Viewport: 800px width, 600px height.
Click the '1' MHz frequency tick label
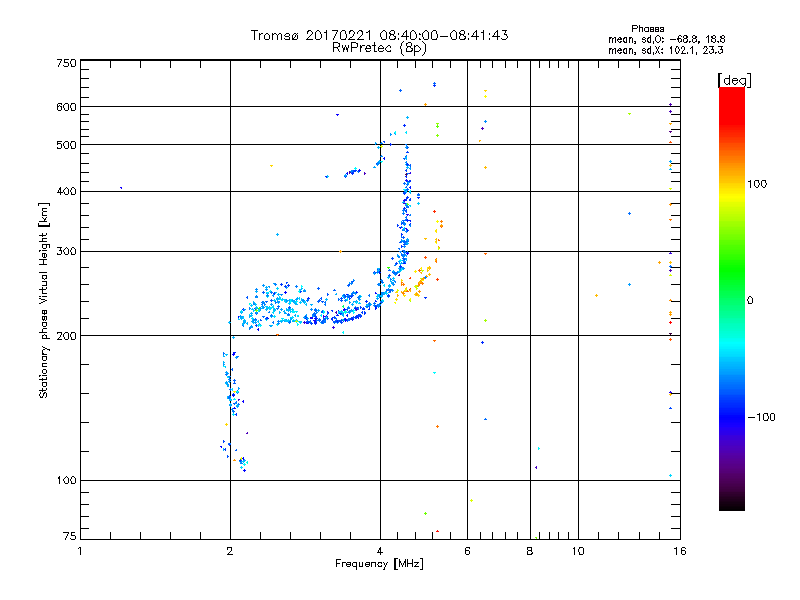tap(80, 551)
